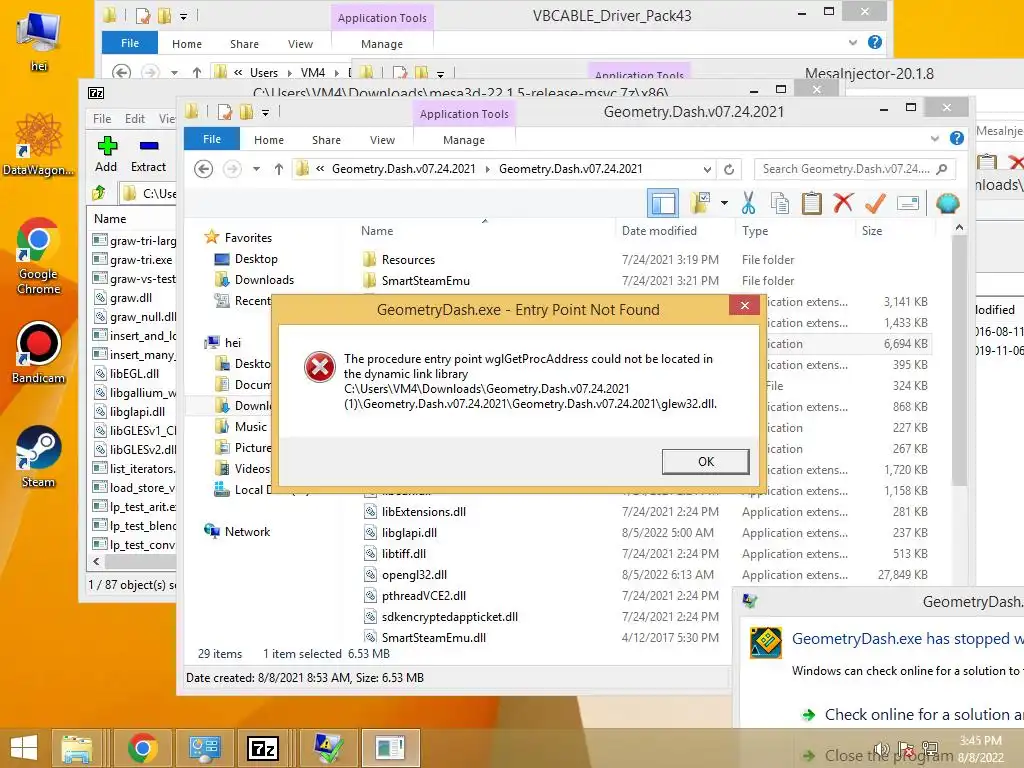Launch Google Chrome from the desktop
1024x768 pixels.
coord(39,257)
